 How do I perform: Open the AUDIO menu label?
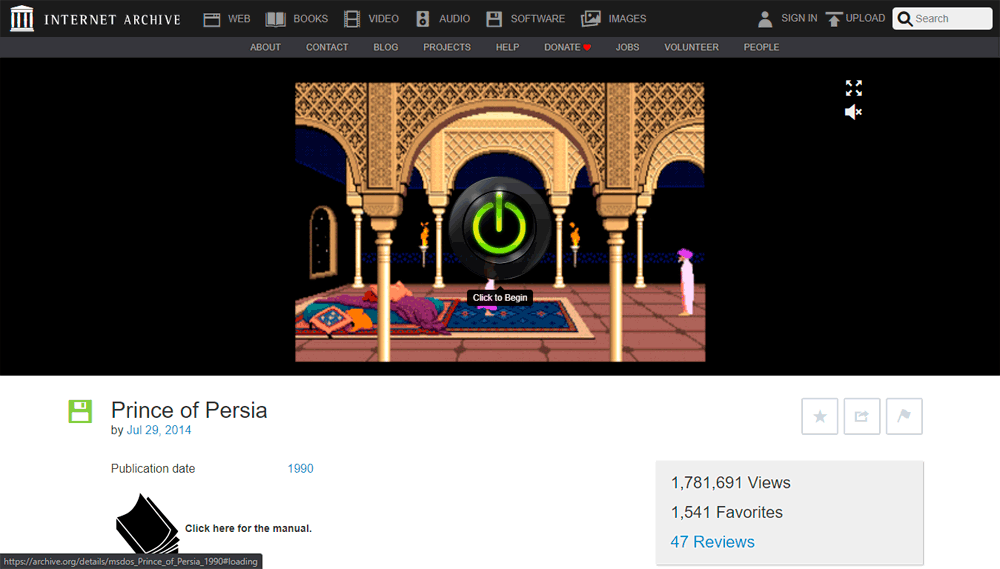tap(454, 19)
